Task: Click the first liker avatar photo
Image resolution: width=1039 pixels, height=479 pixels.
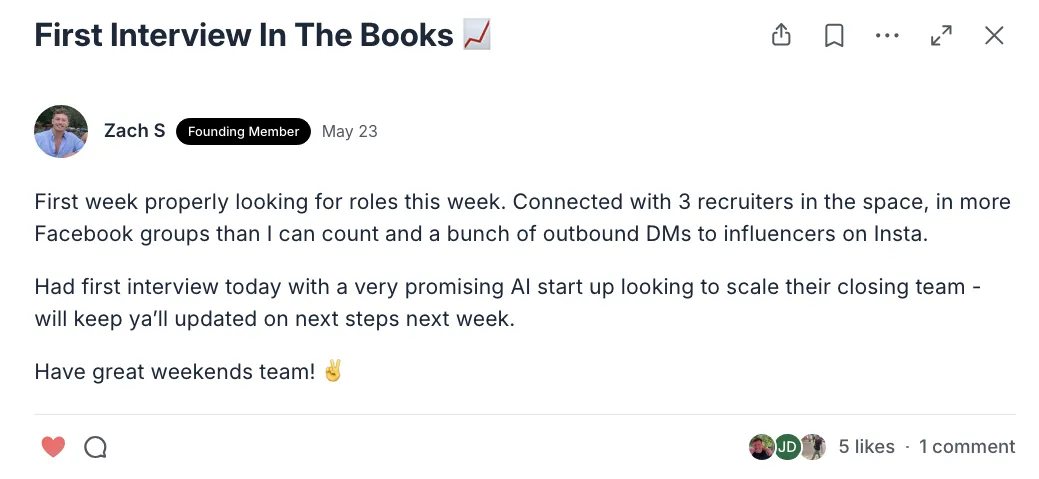Action: [761, 447]
